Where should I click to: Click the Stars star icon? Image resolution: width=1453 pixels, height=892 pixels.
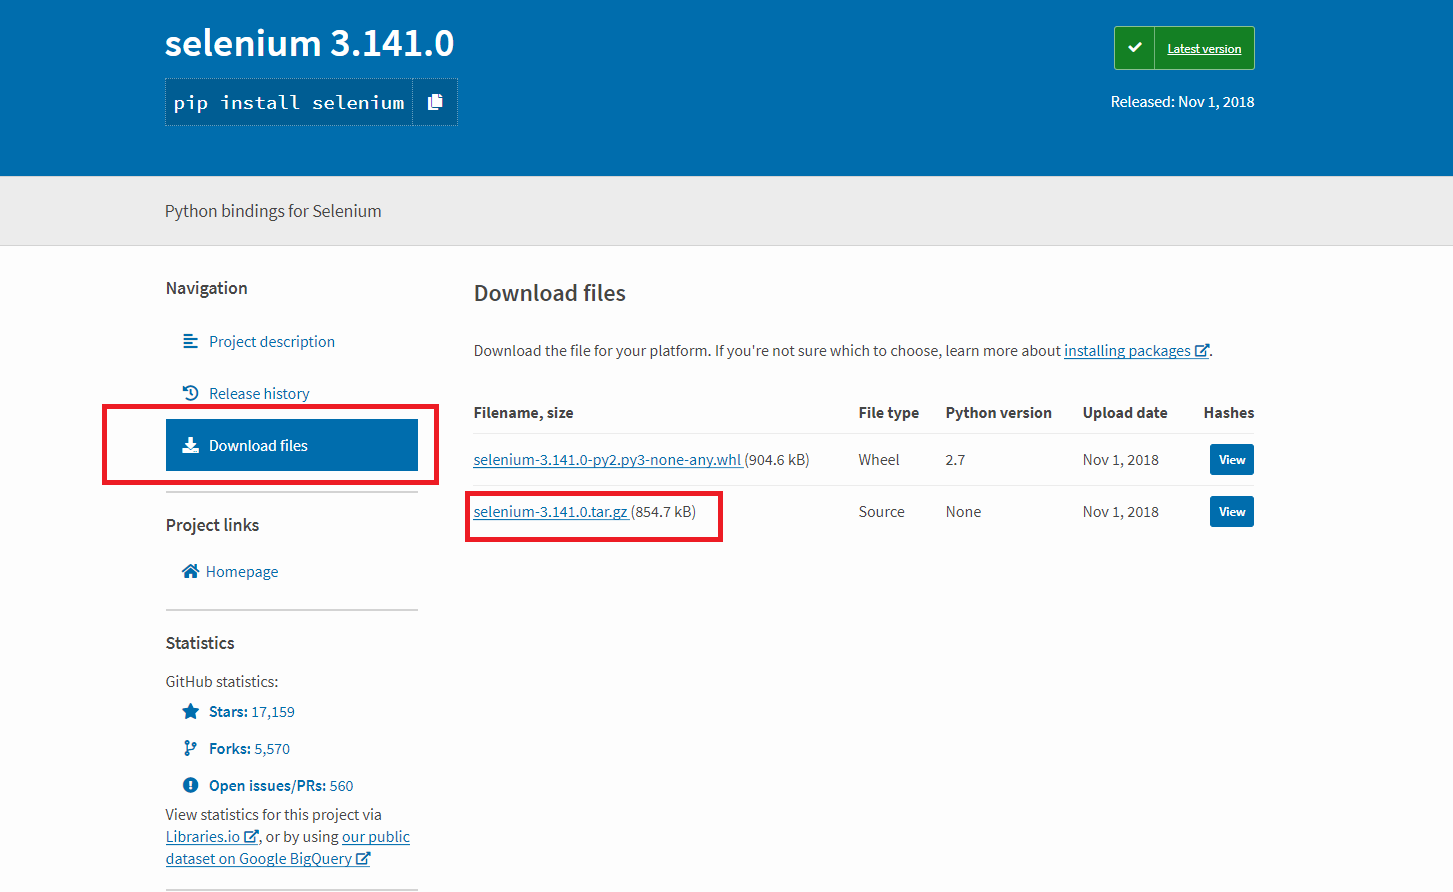tap(190, 711)
